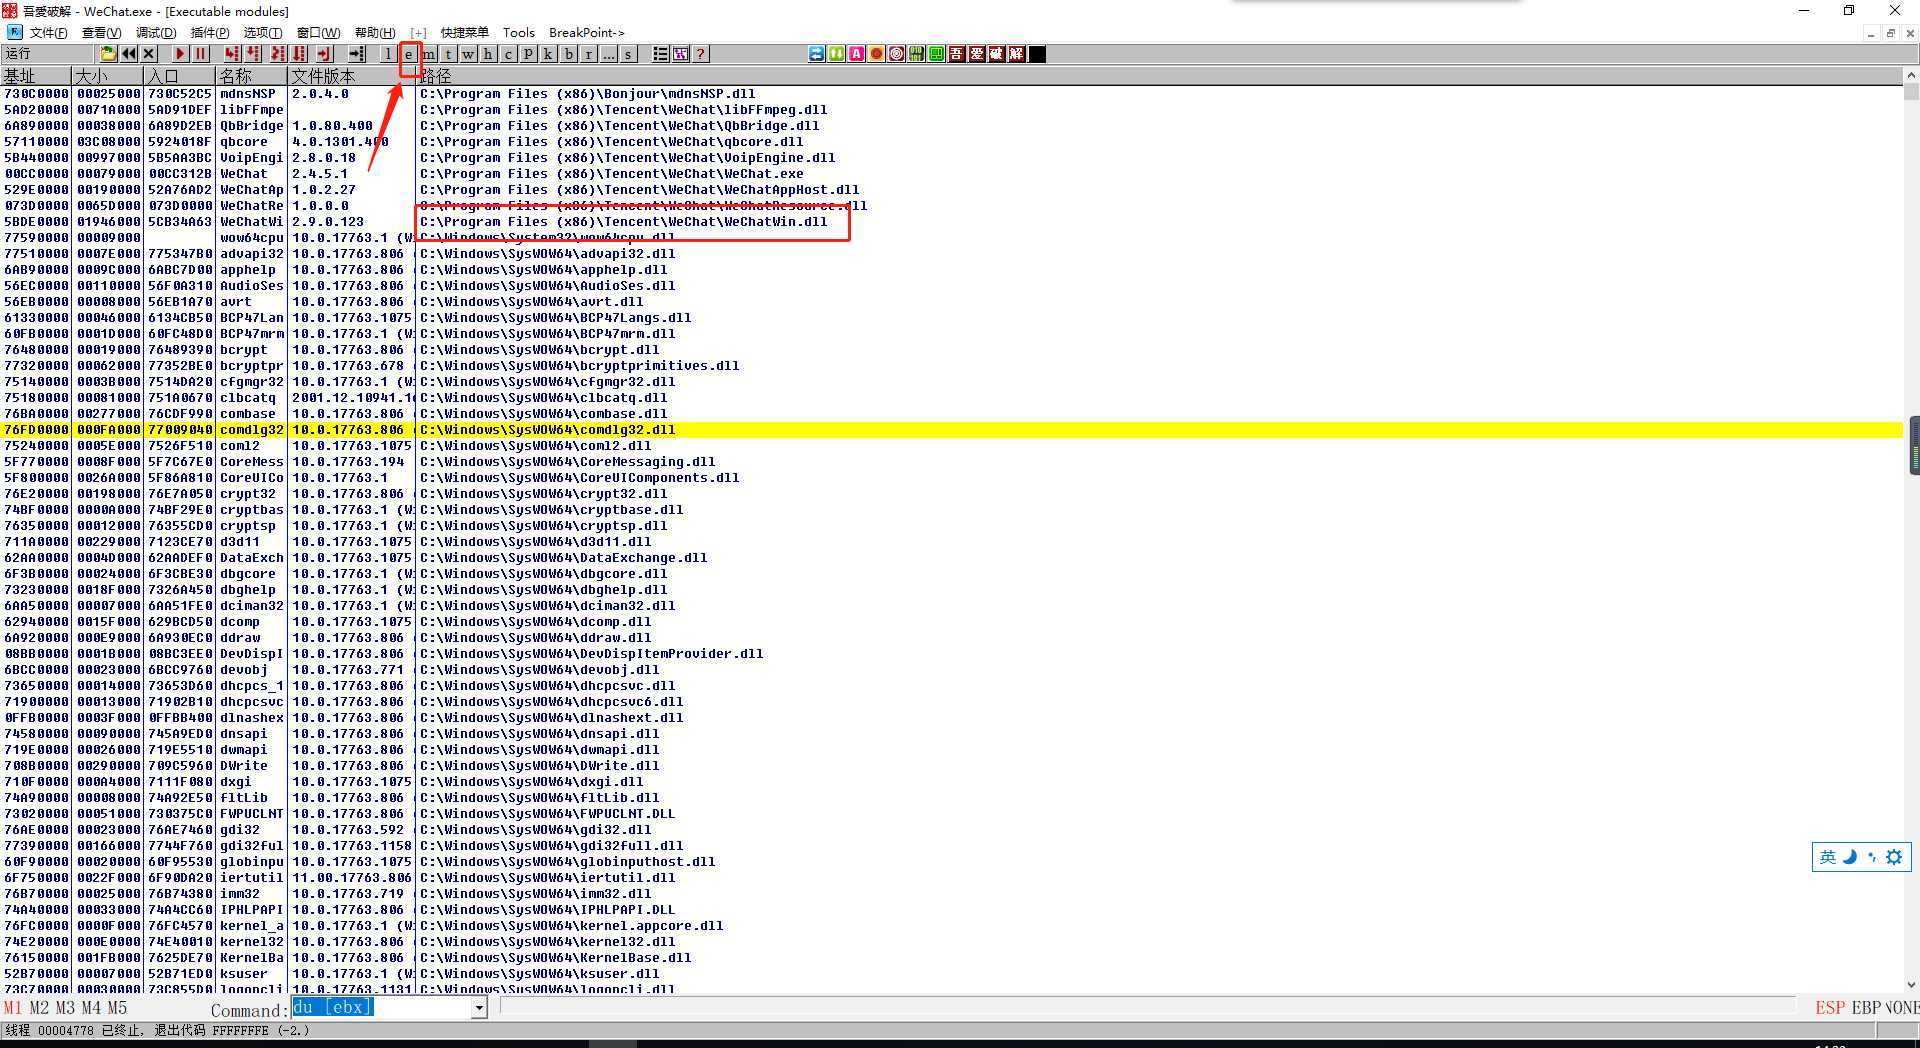The height and width of the screenshot is (1048, 1920).
Task: Click the red Run program icon
Action: tap(180, 54)
